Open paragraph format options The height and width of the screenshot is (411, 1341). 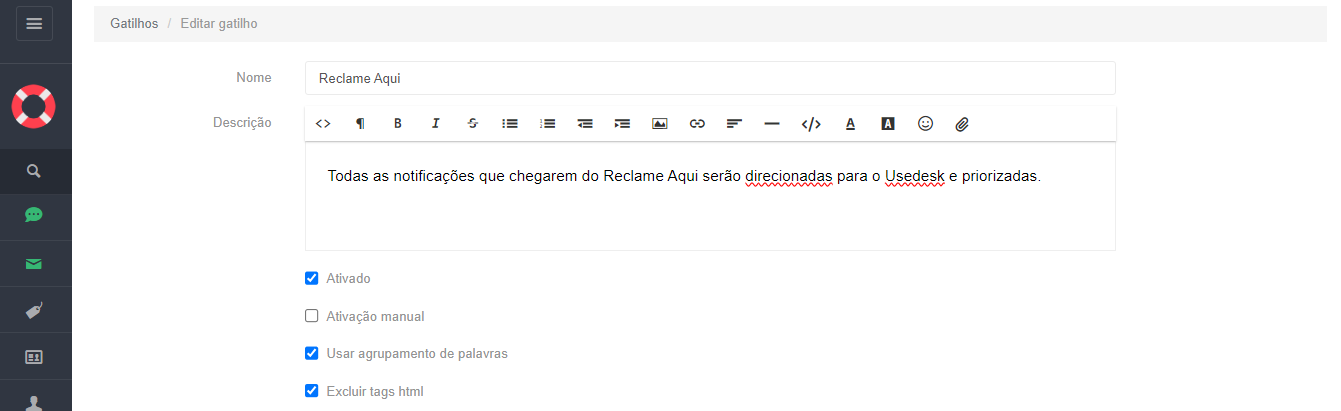point(360,124)
